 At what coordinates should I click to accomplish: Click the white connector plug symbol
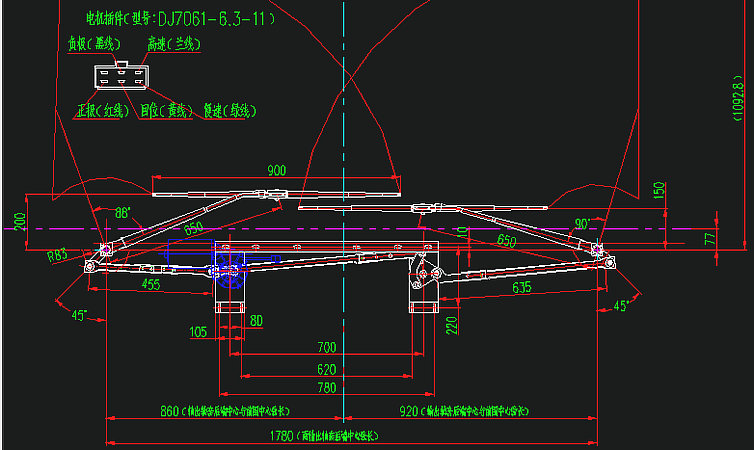pos(119,77)
